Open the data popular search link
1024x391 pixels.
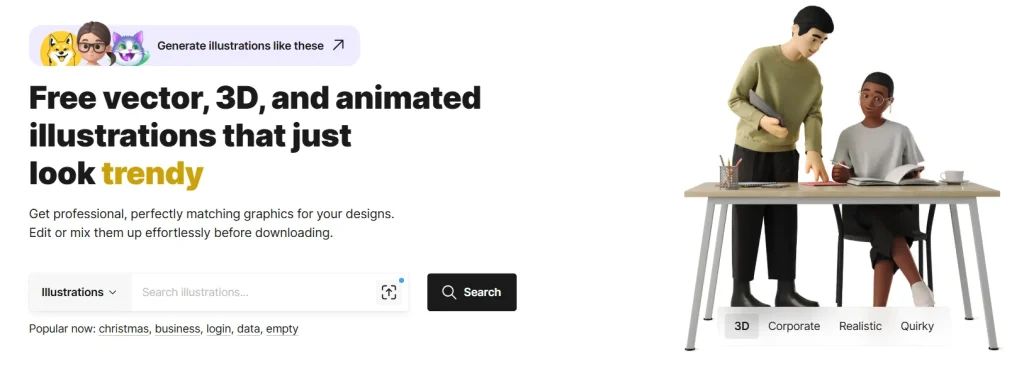tap(248, 329)
